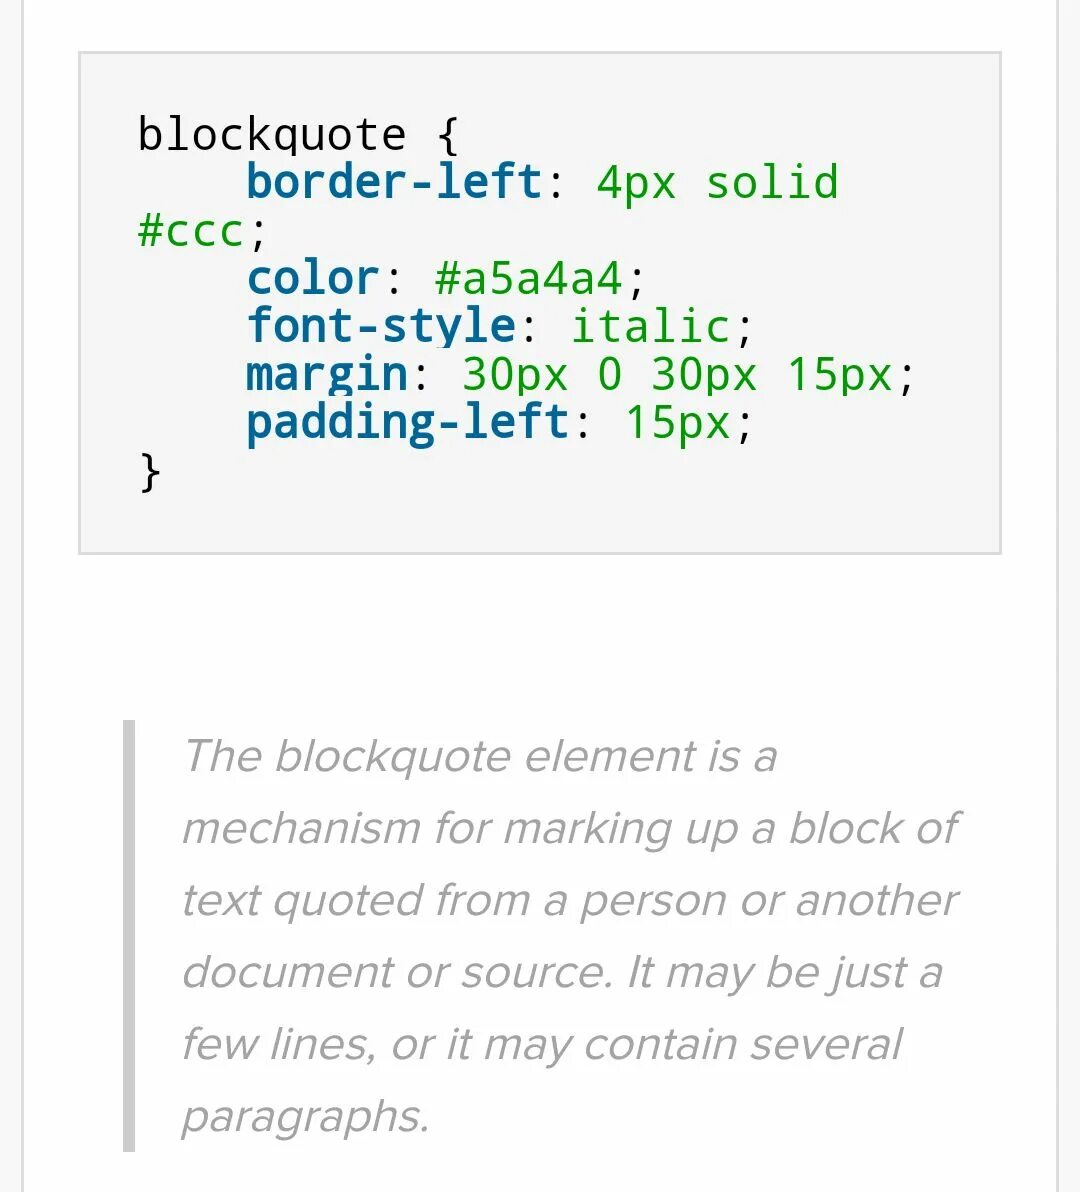The width and height of the screenshot is (1080, 1192).
Task: Click the quote line starting 'The blockquote element'
Action: (480, 757)
